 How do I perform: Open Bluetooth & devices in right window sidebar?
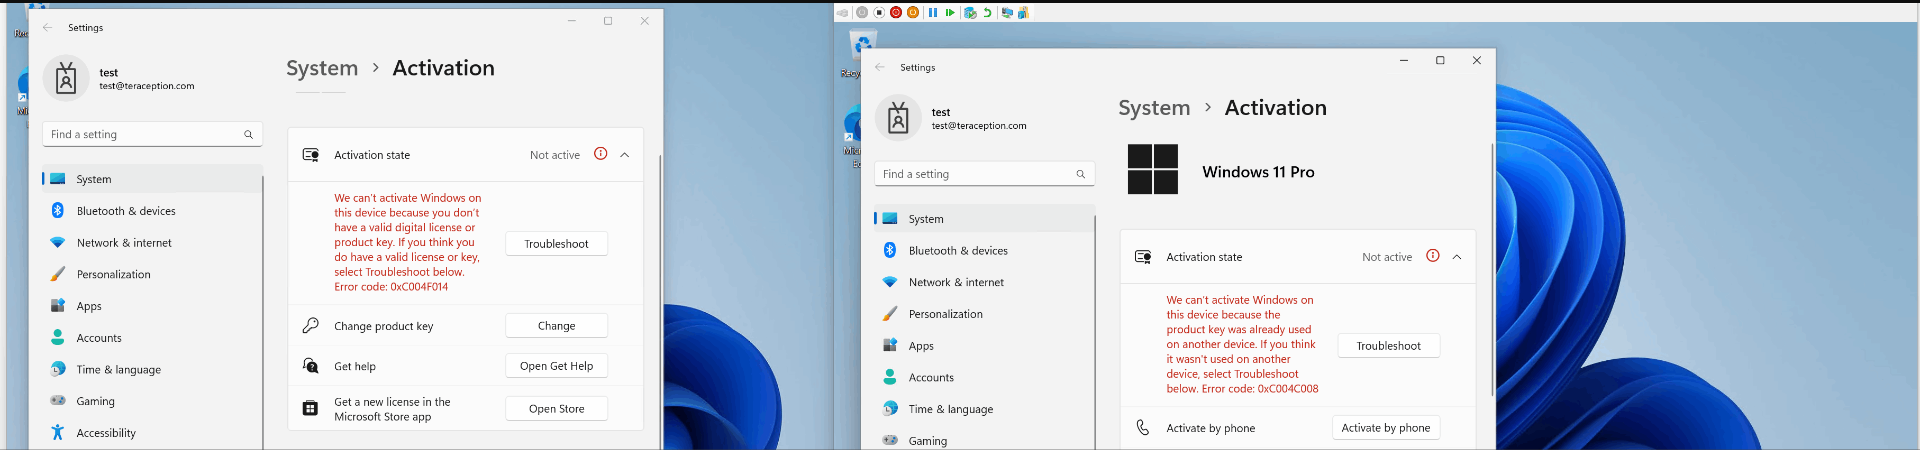pos(984,251)
